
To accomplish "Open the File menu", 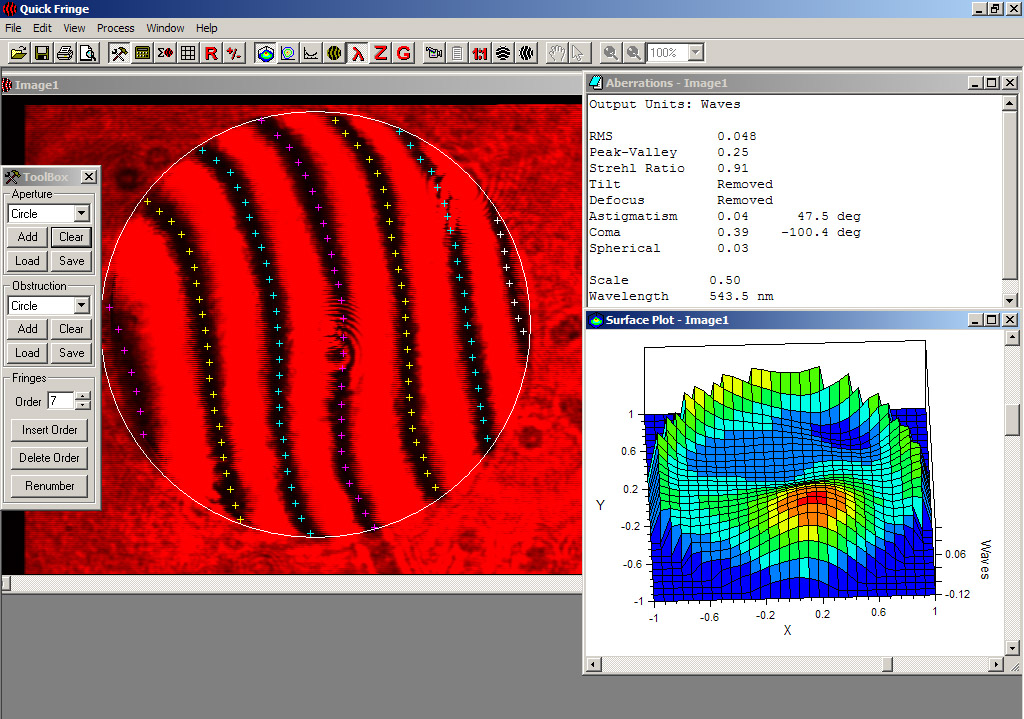I will point(13,28).
